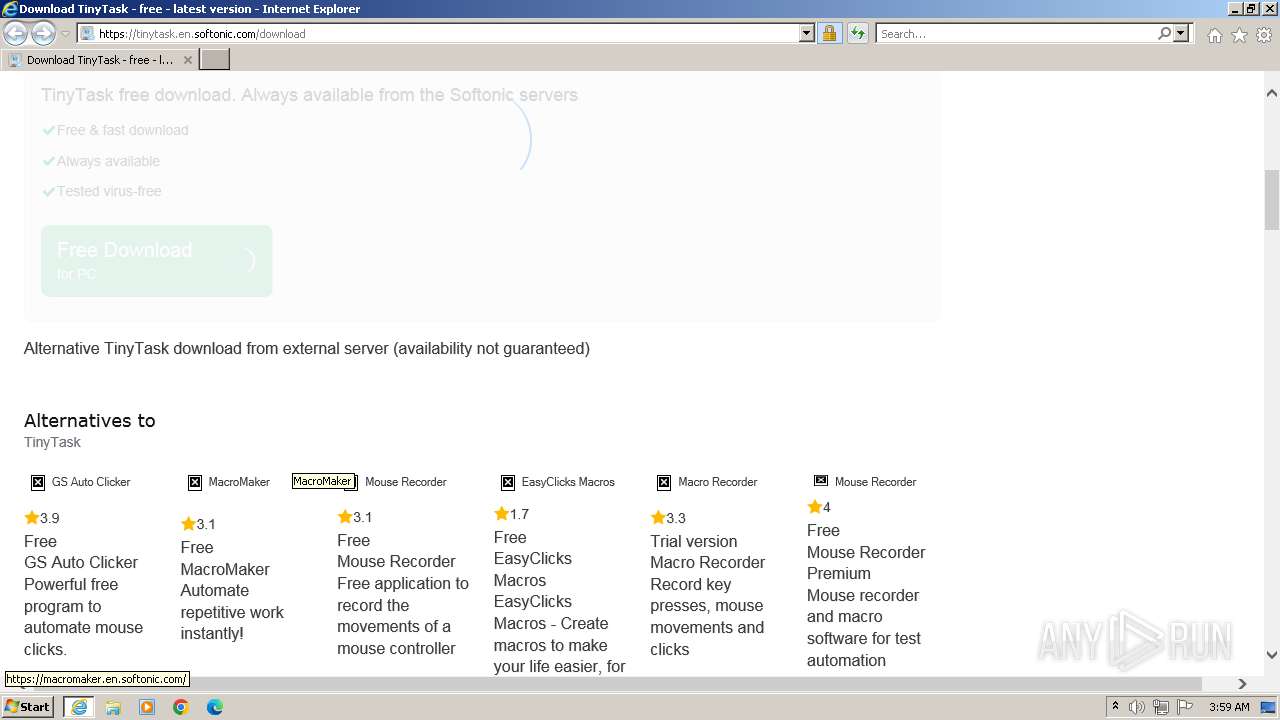Open Favorites star icon
This screenshot has width=1280, height=720.
(x=1239, y=35)
